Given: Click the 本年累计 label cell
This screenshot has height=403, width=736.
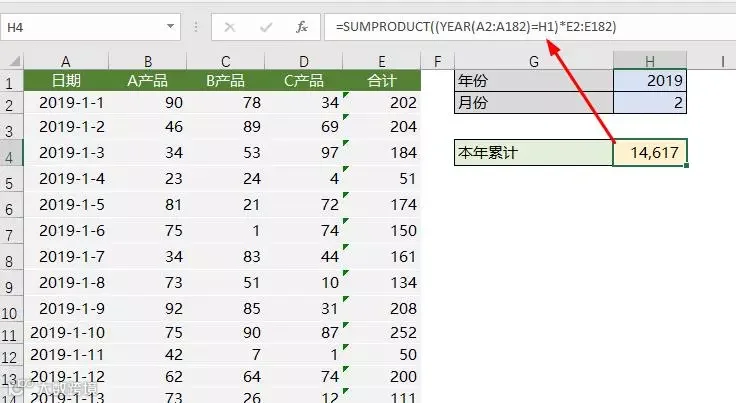Looking at the screenshot, I should 534,152.
